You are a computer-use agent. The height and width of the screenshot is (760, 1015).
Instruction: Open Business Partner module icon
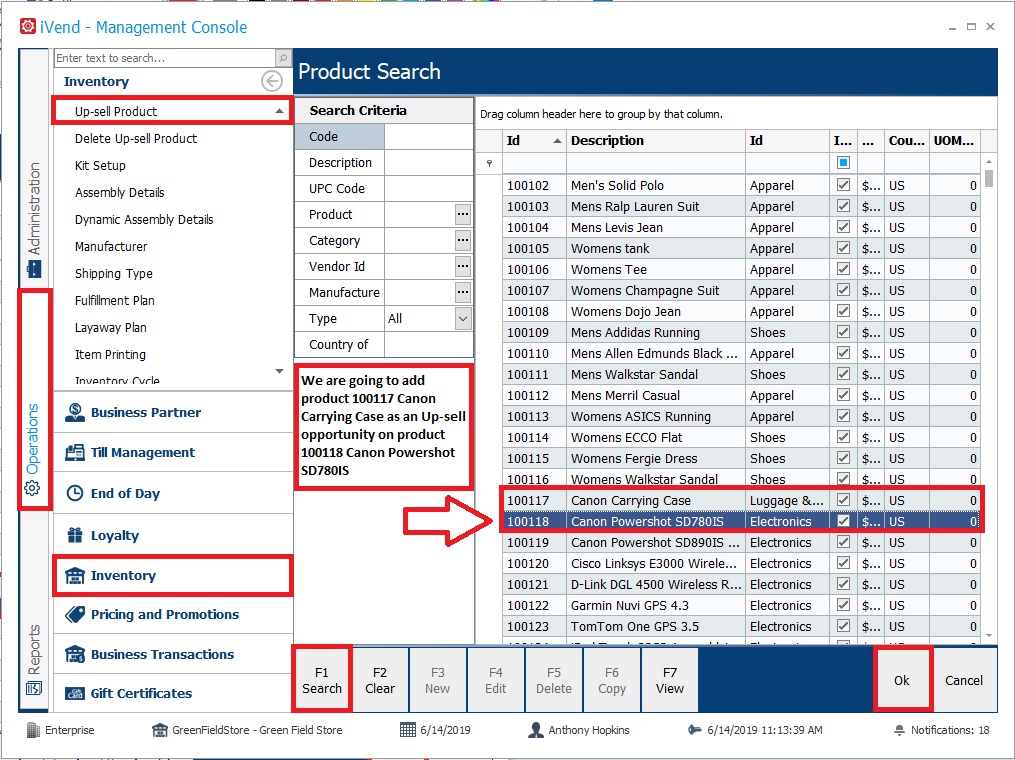tap(75, 412)
